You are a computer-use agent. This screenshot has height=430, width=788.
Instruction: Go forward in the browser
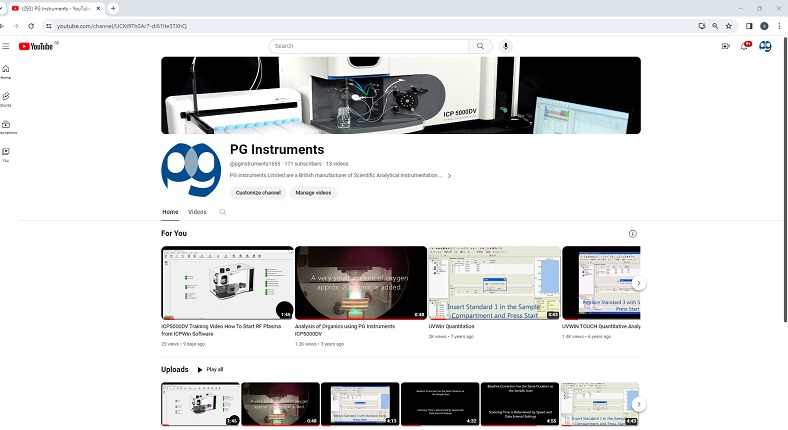click(16, 26)
